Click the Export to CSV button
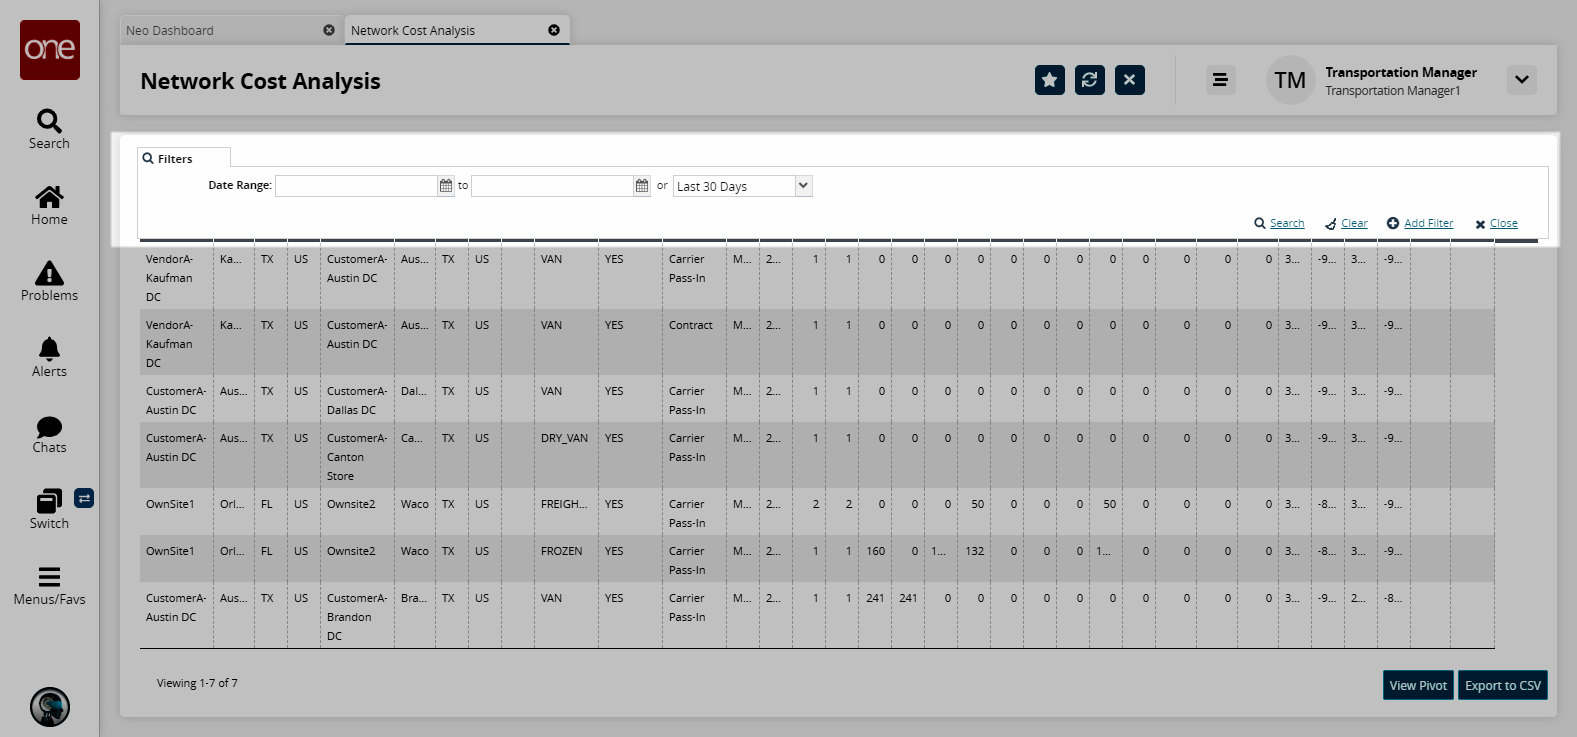The height and width of the screenshot is (737, 1577). point(1502,685)
